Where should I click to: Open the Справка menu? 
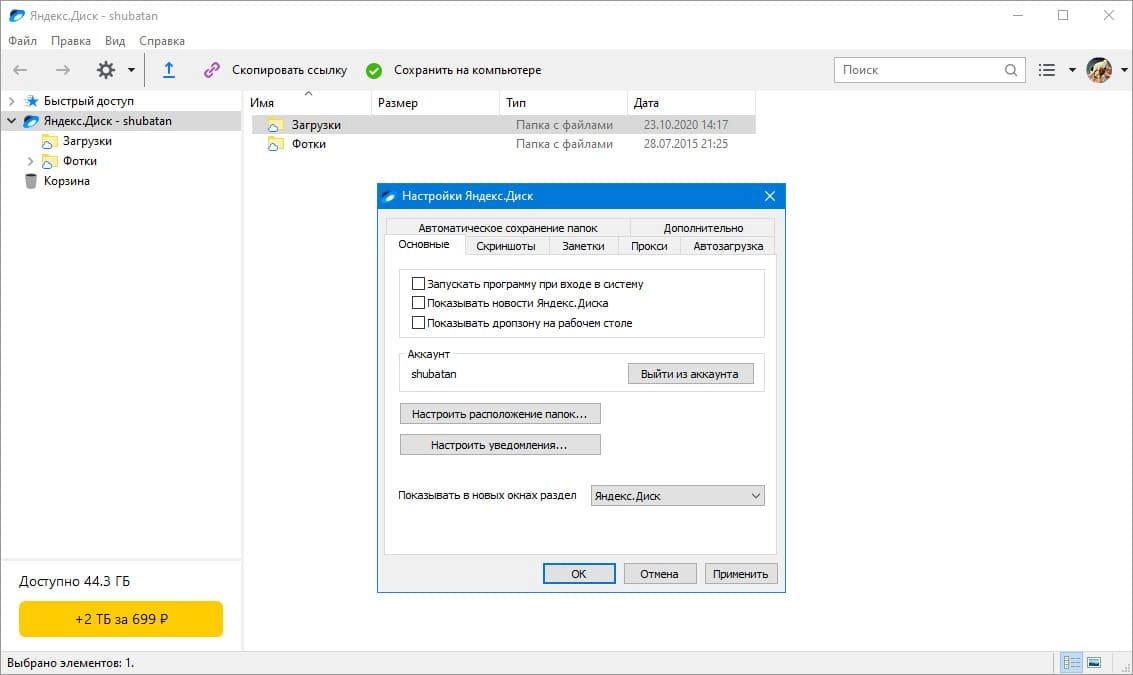coord(162,41)
